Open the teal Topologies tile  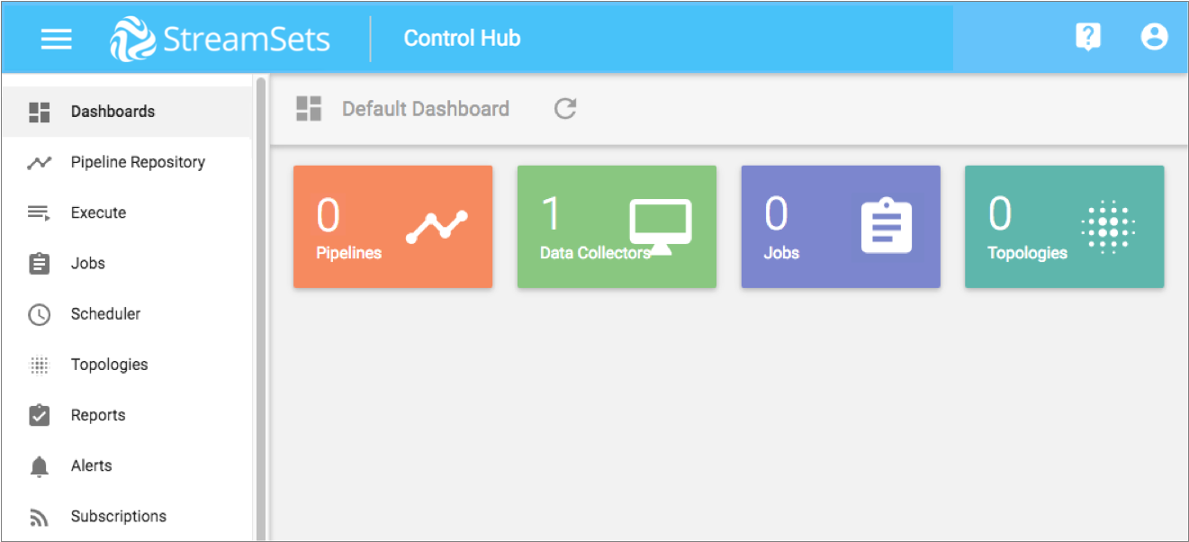(1064, 227)
